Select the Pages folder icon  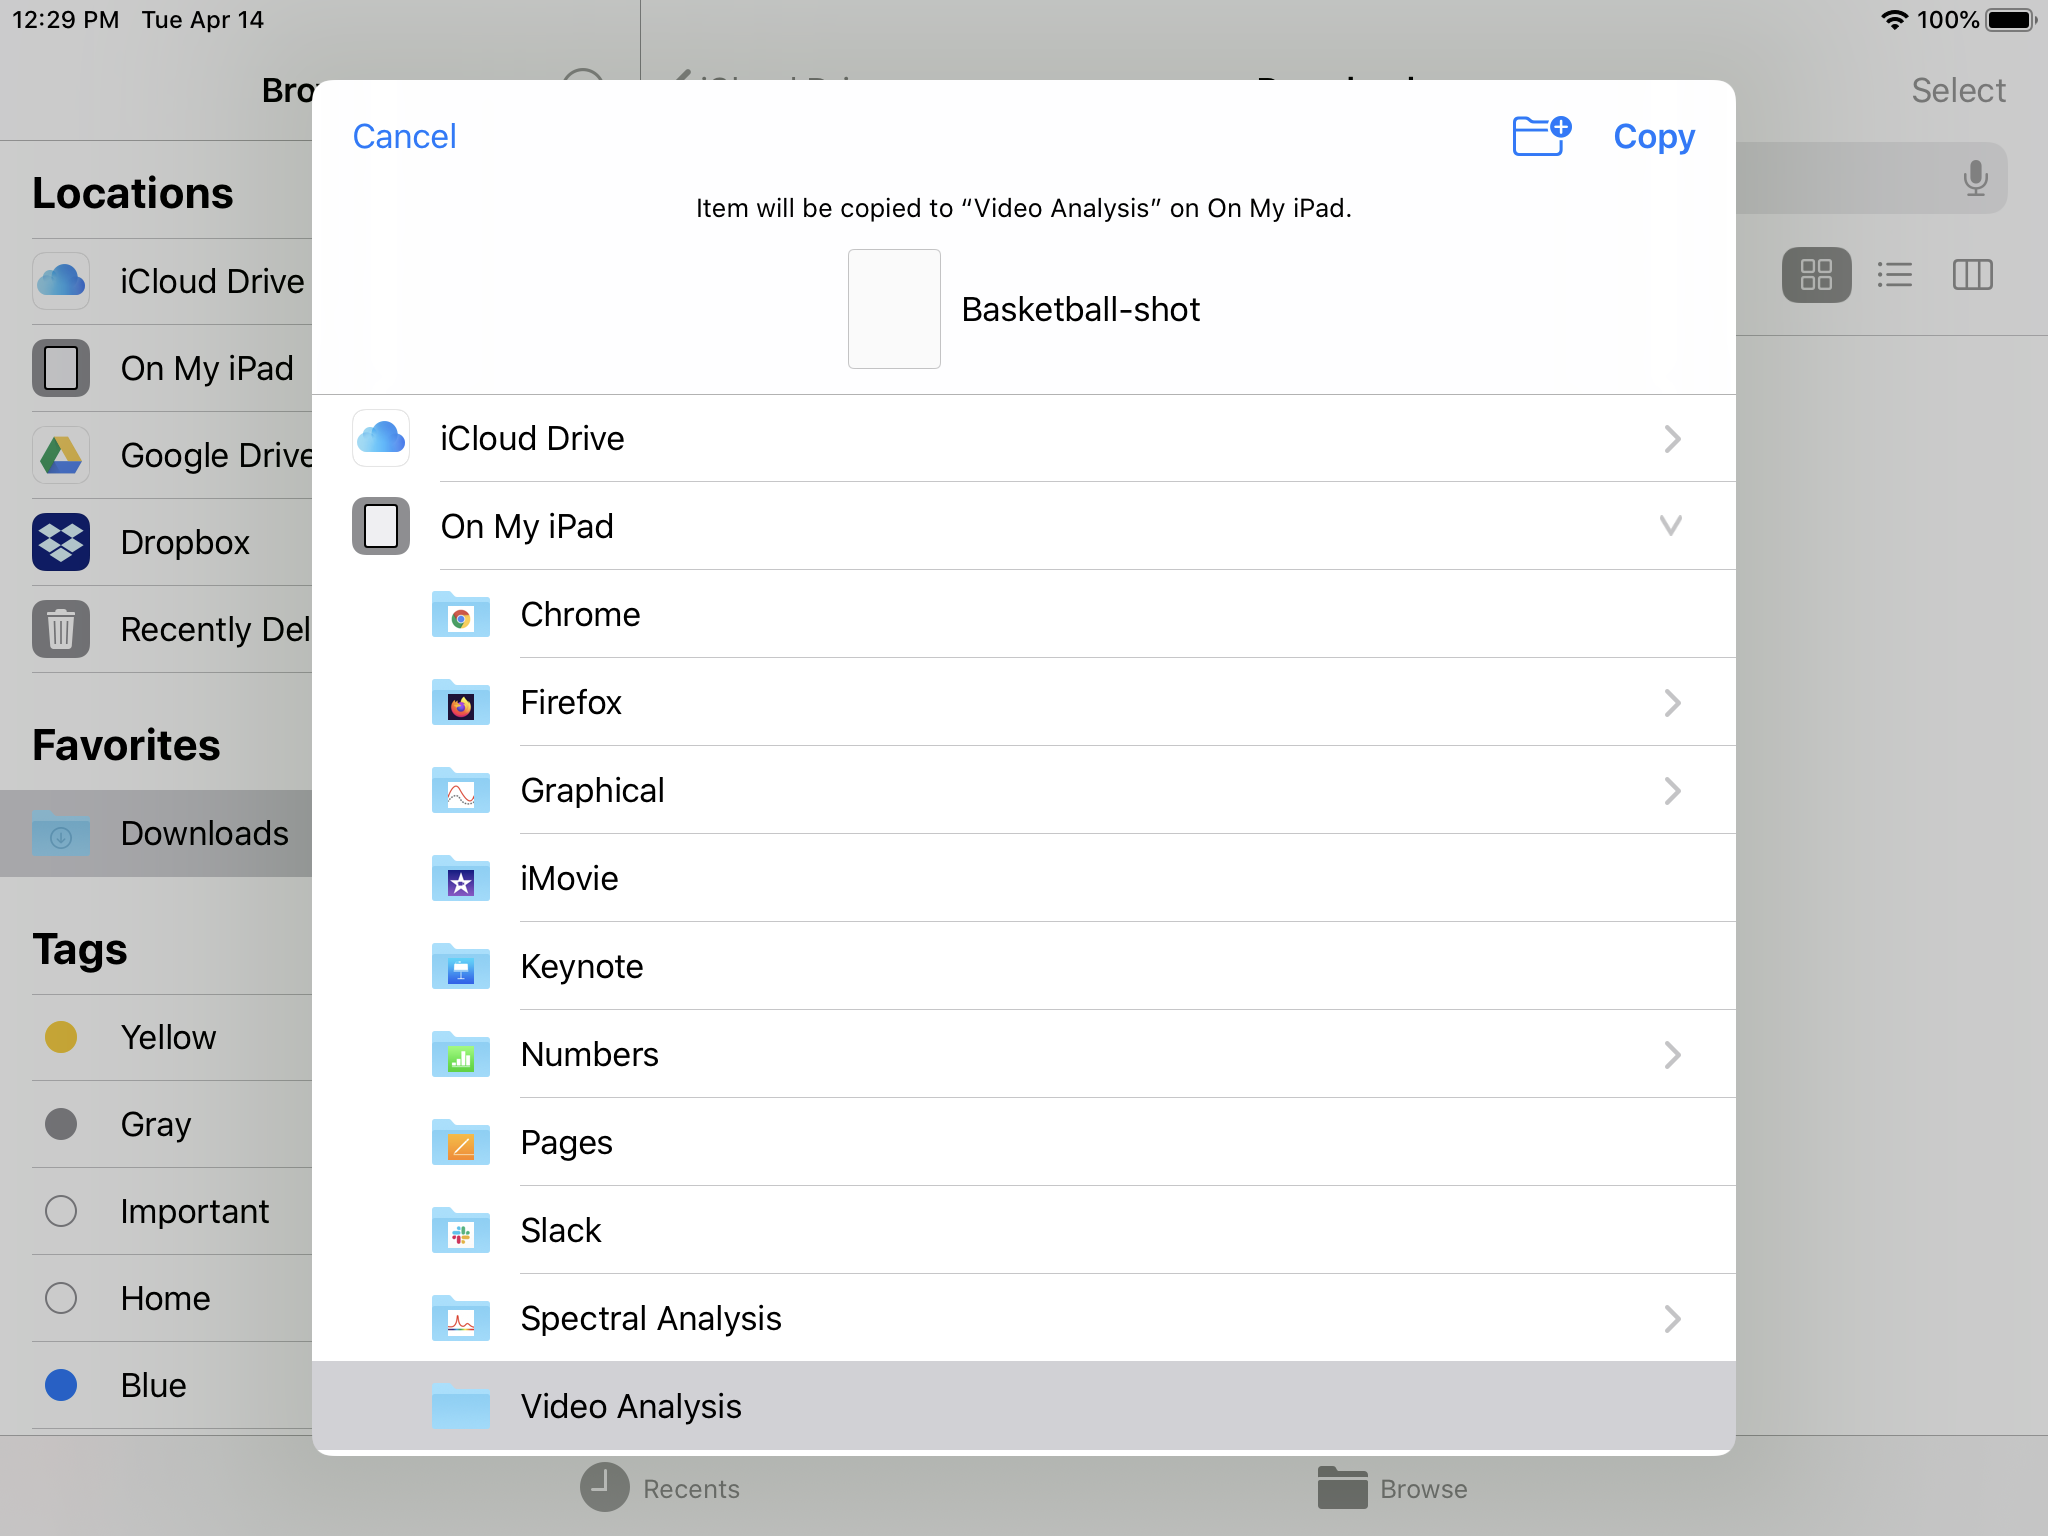point(460,1143)
